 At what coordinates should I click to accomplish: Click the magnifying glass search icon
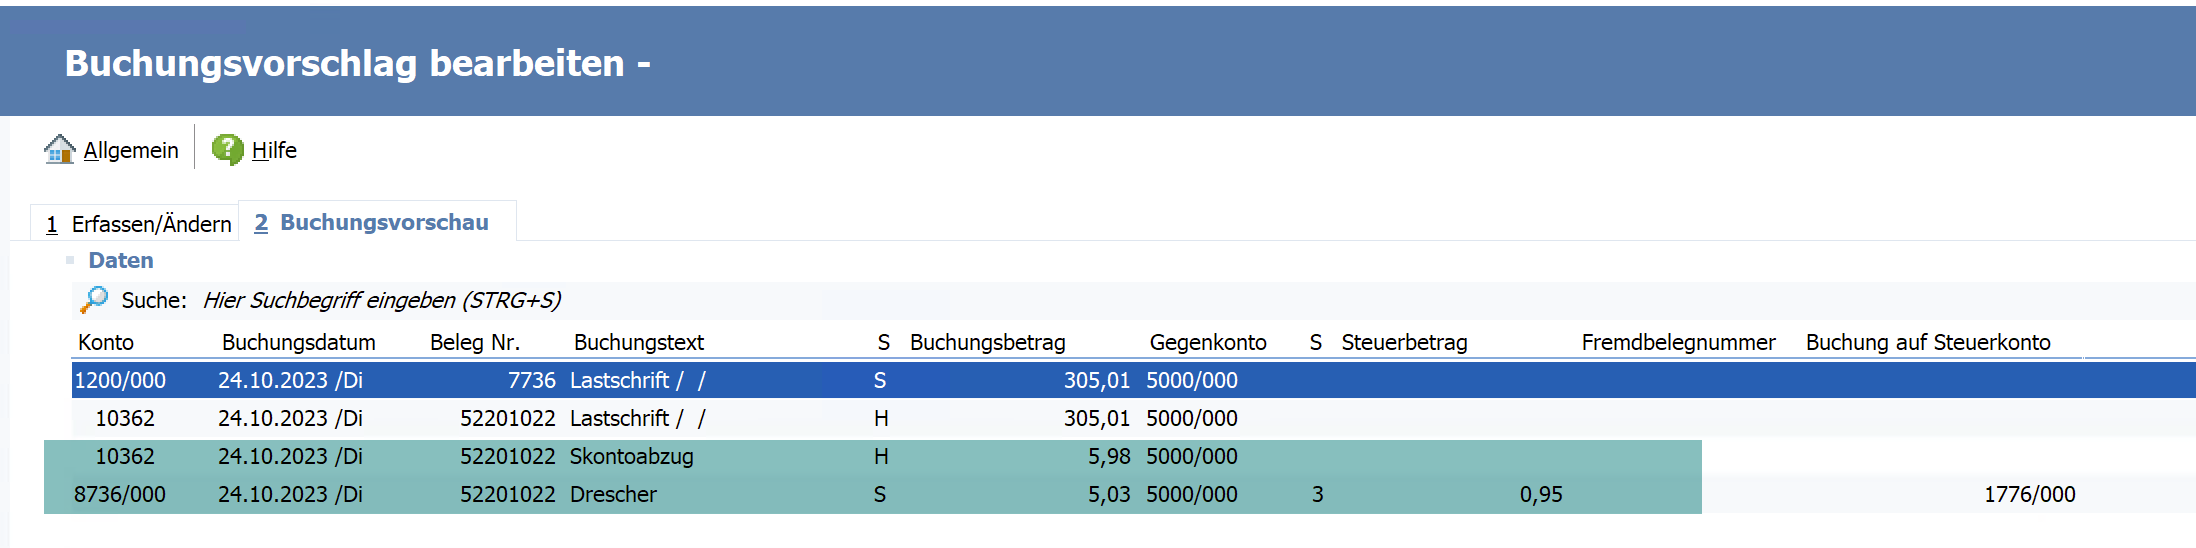(x=94, y=299)
